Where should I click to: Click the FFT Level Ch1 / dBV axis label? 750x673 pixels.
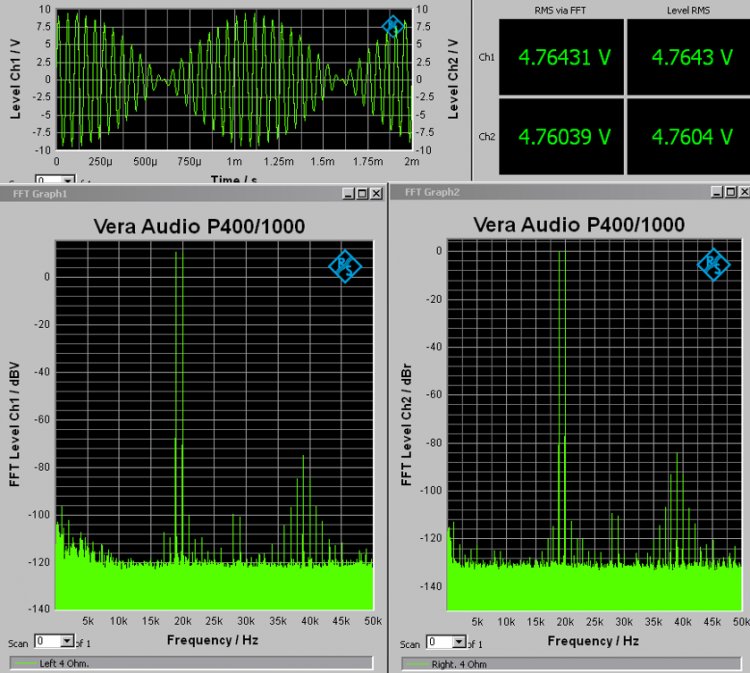(14, 424)
